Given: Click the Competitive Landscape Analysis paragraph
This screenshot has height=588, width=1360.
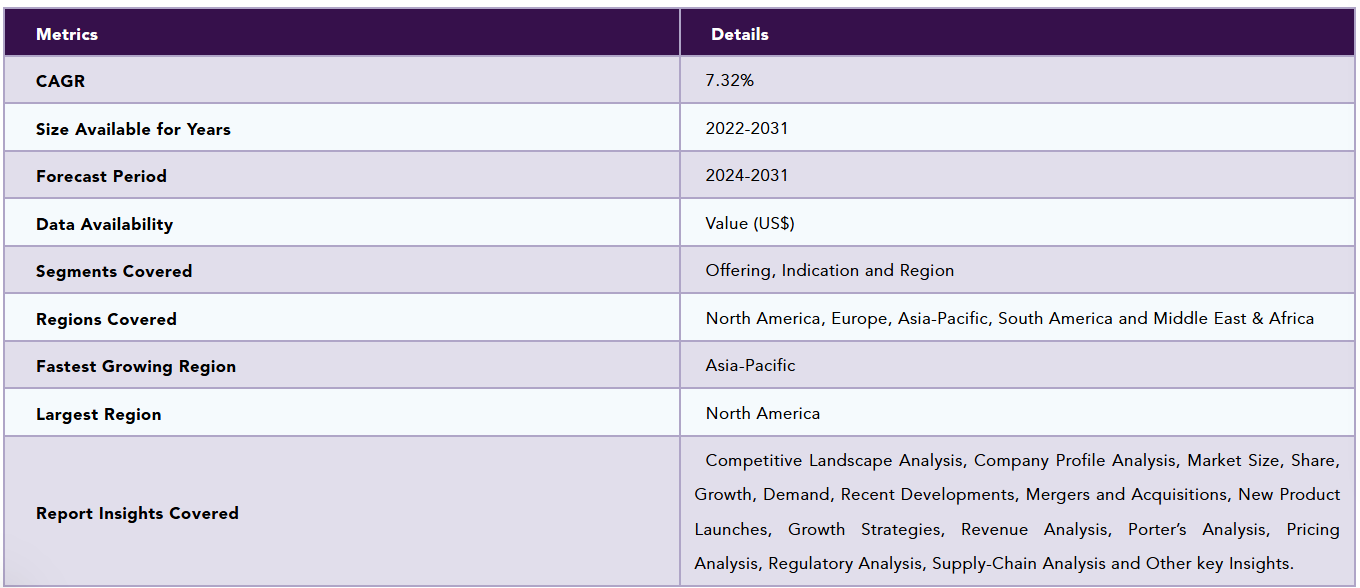Looking at the screenshot, I should pos(1017,512).
